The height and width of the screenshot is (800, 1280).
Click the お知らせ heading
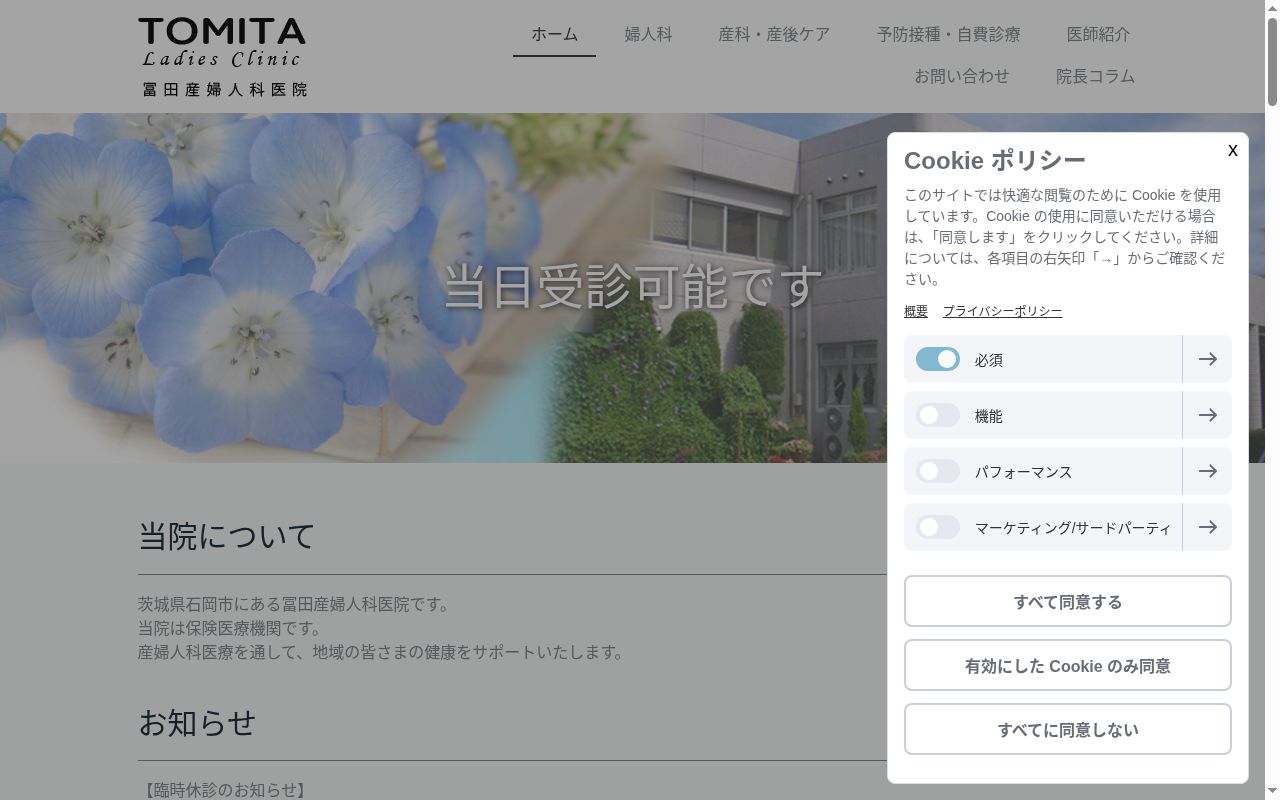(x=197, y=722)
